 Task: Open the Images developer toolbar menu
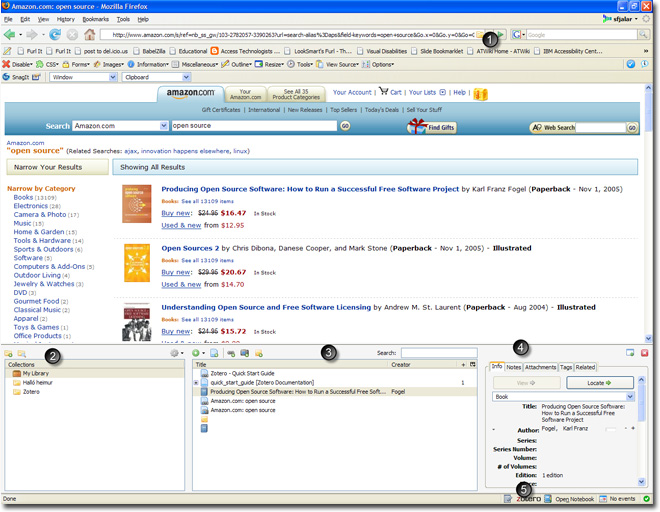tap(108, 64)
